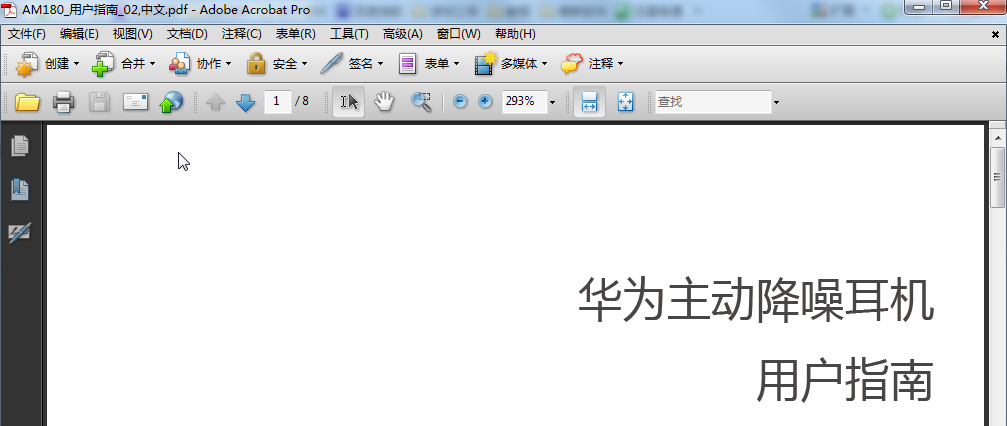Image resolution: width=1007 pixels, height=426 pixels.
Task: Click the page number input field
Action: tap(277, 101)
